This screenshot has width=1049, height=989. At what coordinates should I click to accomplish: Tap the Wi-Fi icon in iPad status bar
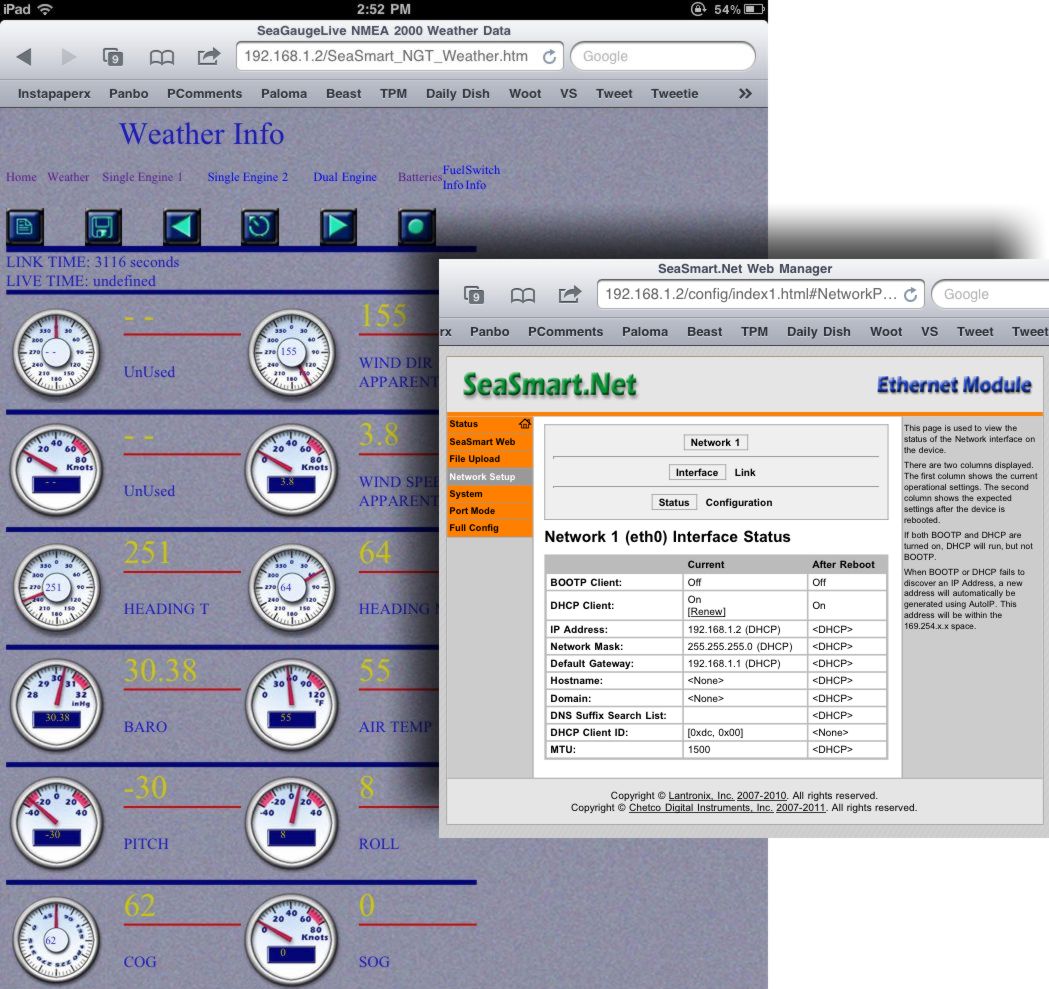click(x=45, y=9)
